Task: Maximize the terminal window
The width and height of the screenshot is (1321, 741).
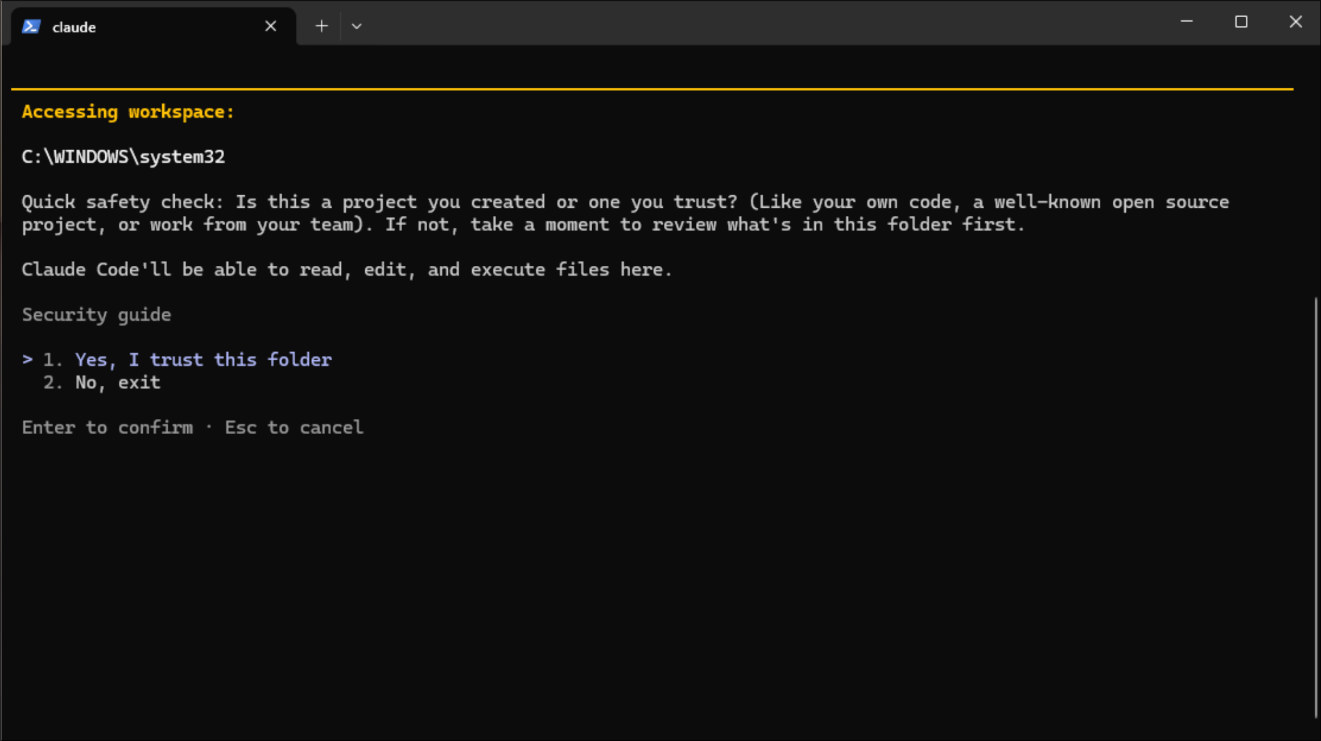Action: coord(1241,22)
